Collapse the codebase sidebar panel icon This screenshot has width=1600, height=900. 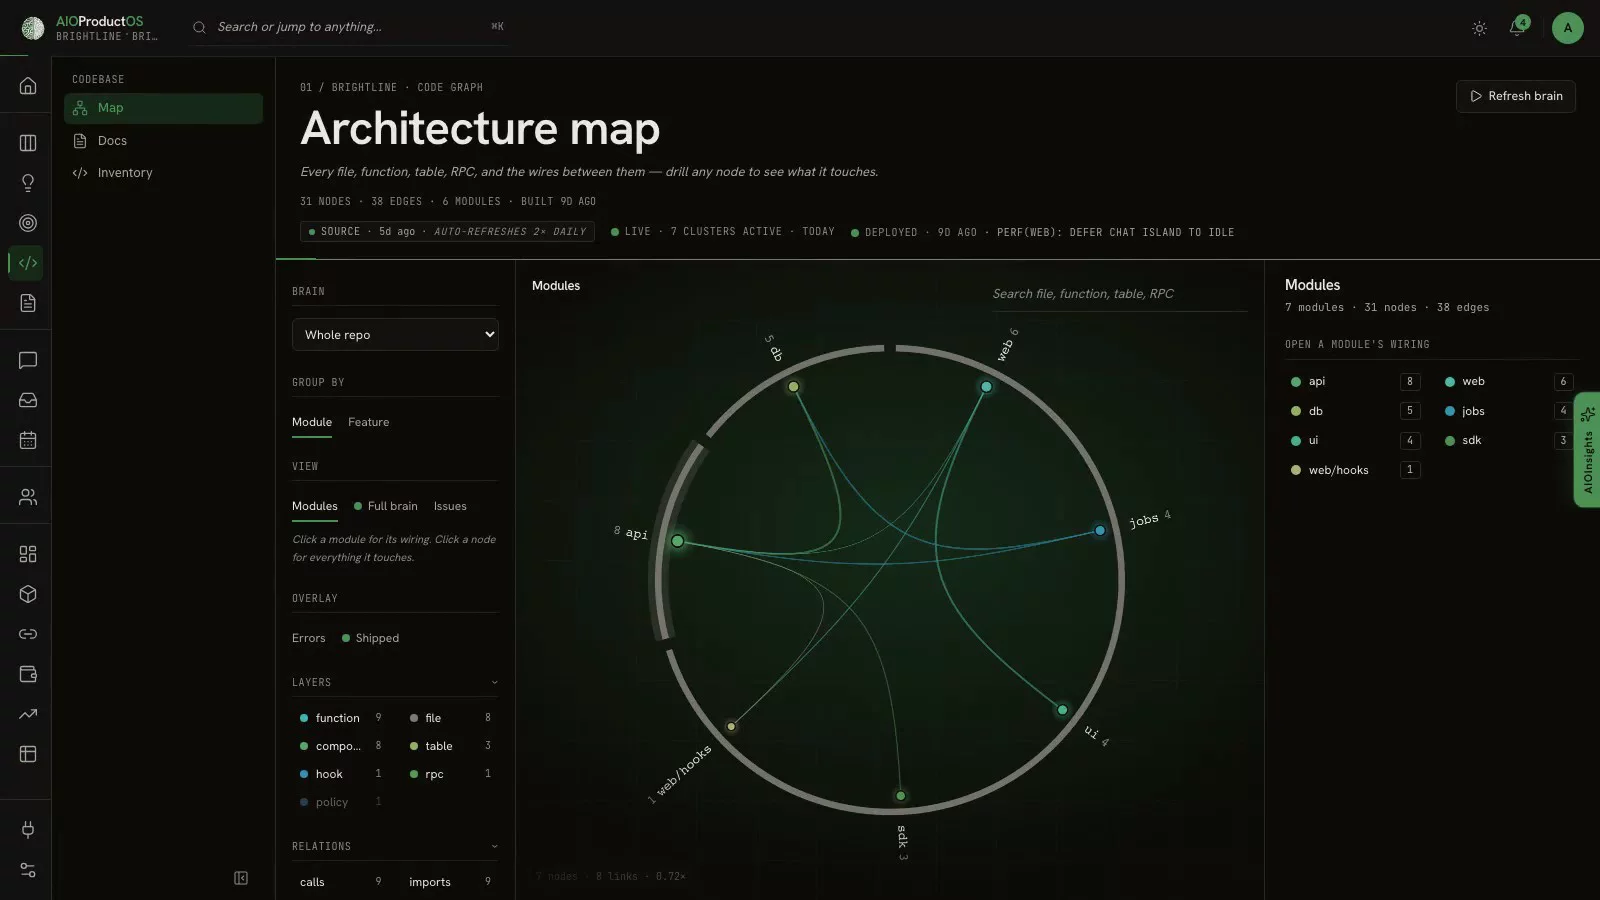pyautogui.click(x=241, y=878)
